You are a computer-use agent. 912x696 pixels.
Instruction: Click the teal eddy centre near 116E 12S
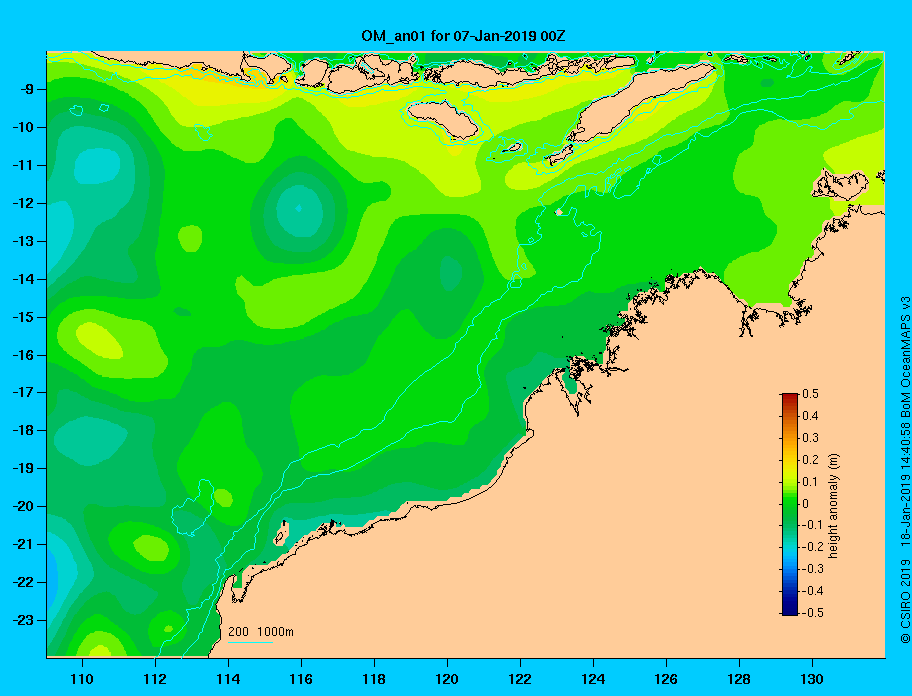tap(299, 210)
